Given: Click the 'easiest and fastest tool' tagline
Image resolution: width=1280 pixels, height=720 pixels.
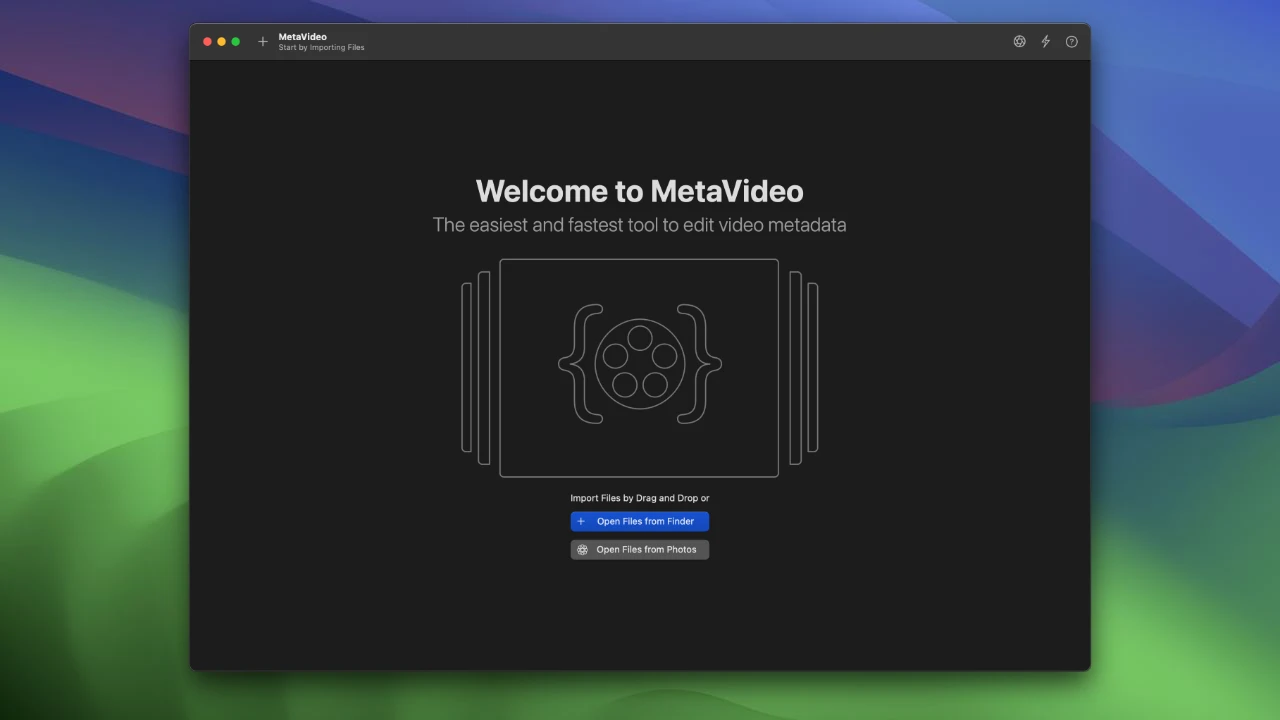Looking at the screenshot, I should tap(639, 225).
